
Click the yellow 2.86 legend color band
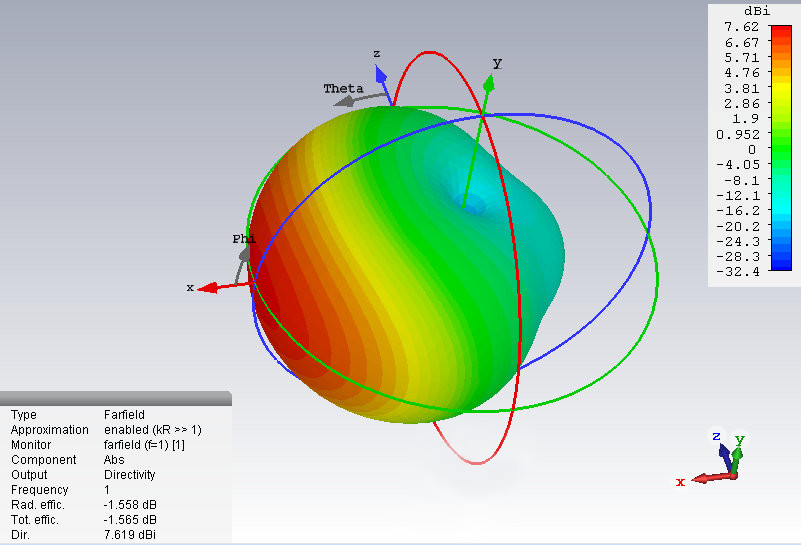coord(780,104)
